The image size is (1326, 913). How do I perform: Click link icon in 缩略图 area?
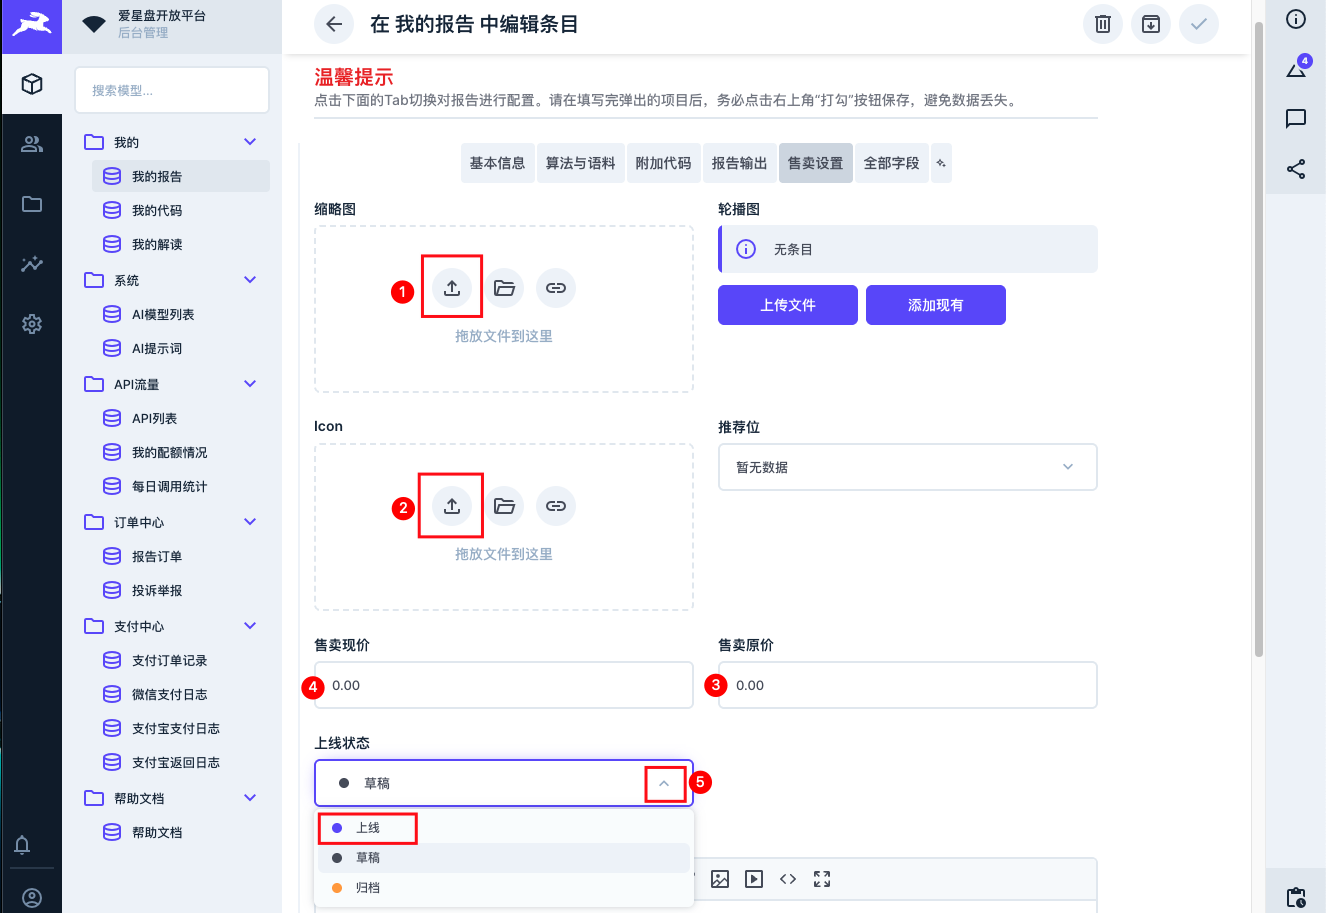(556, 288)
